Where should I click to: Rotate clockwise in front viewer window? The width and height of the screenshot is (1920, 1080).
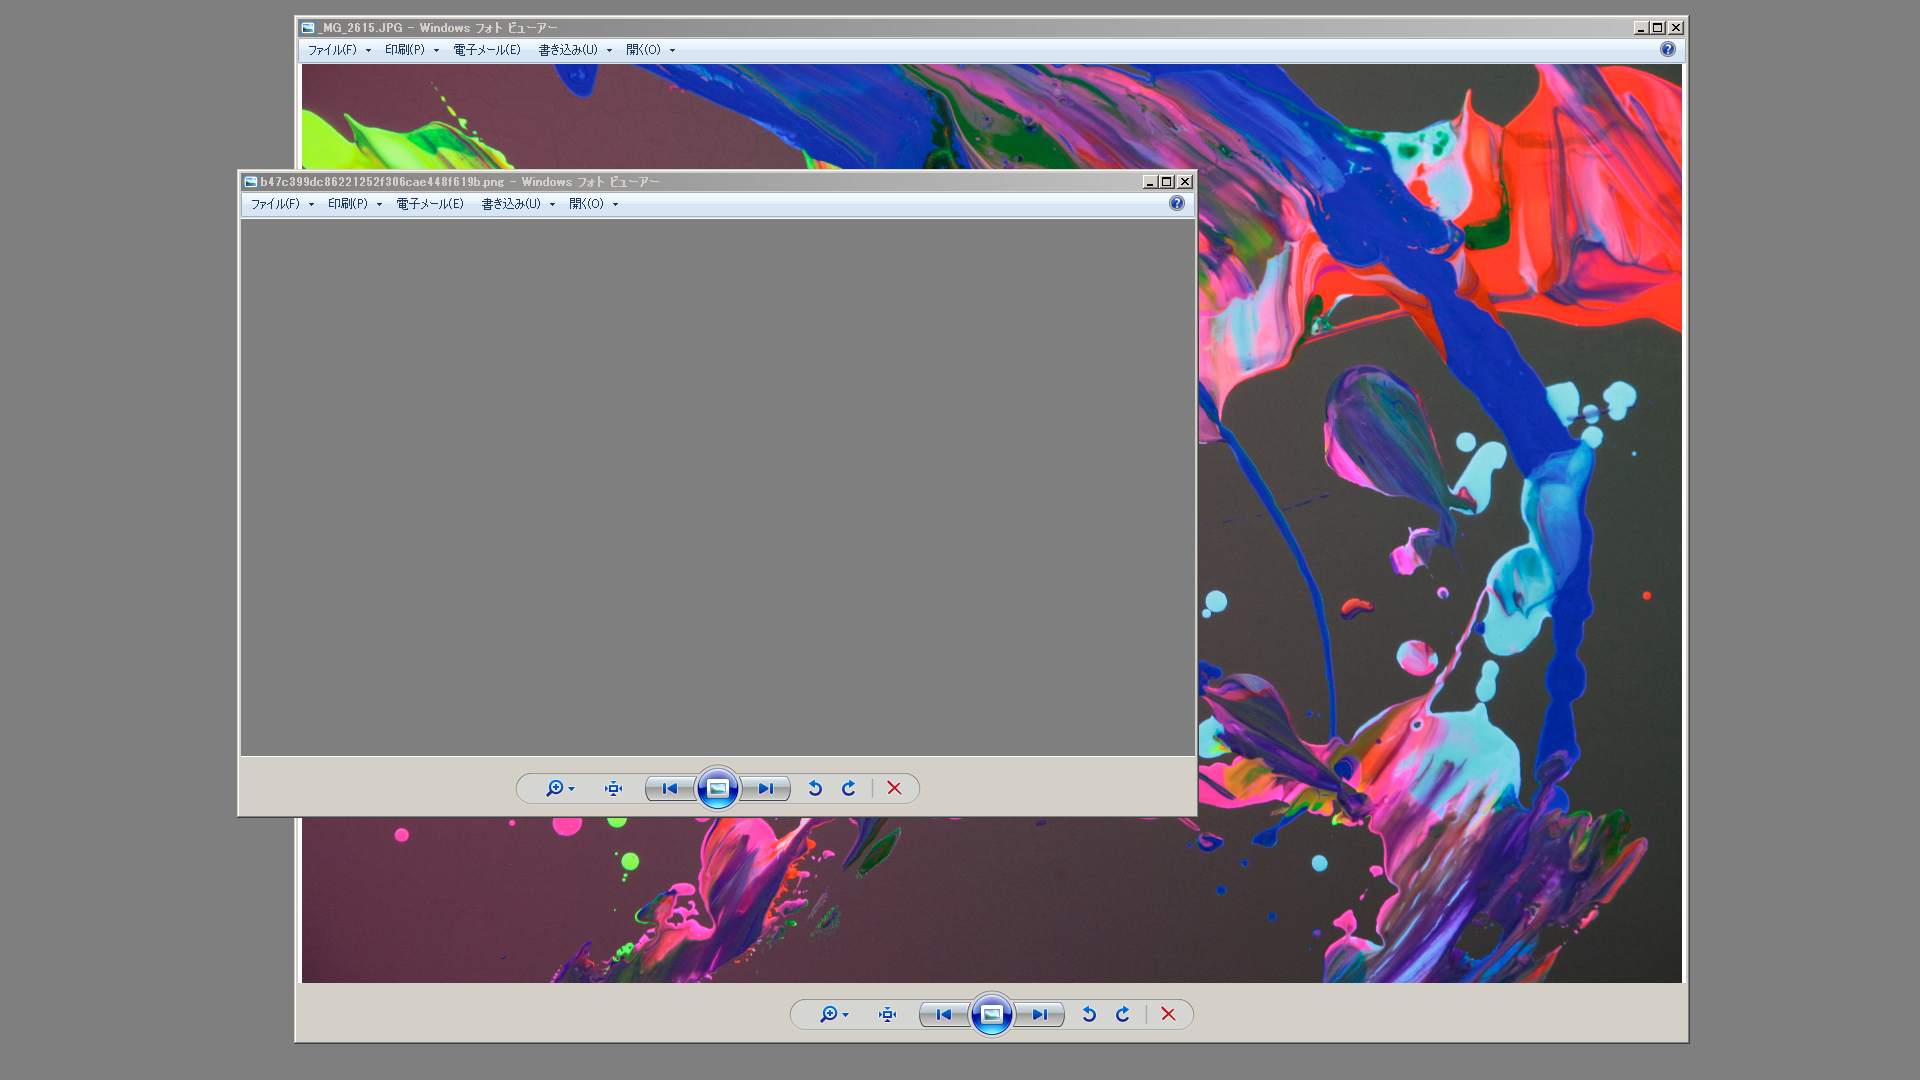(x=849, y=789)
